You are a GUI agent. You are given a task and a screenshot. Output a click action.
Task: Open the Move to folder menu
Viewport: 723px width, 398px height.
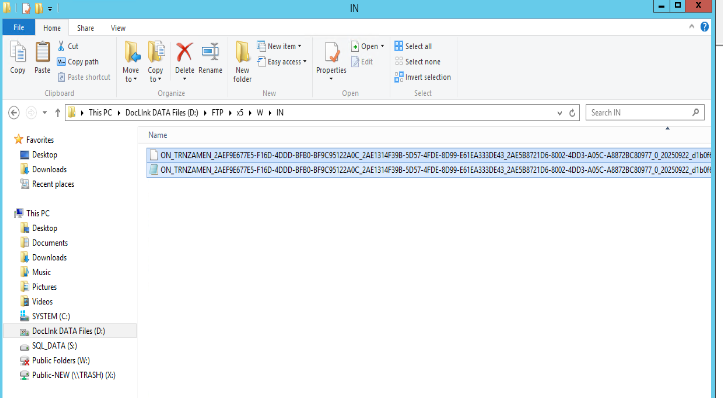[131, 62]
